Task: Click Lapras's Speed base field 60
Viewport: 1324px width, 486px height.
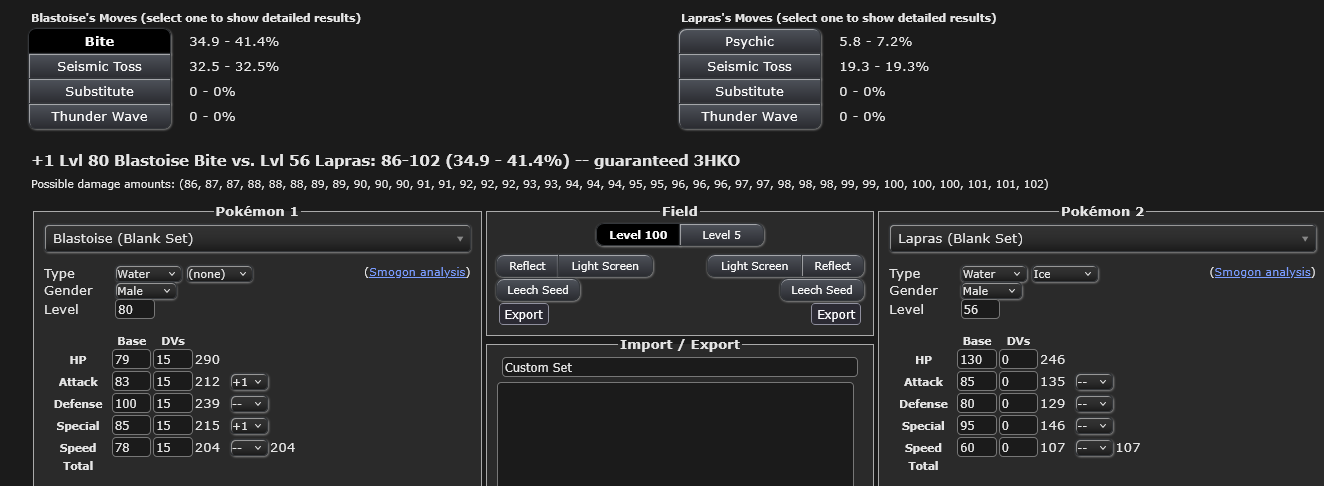Action: [978, 448]
